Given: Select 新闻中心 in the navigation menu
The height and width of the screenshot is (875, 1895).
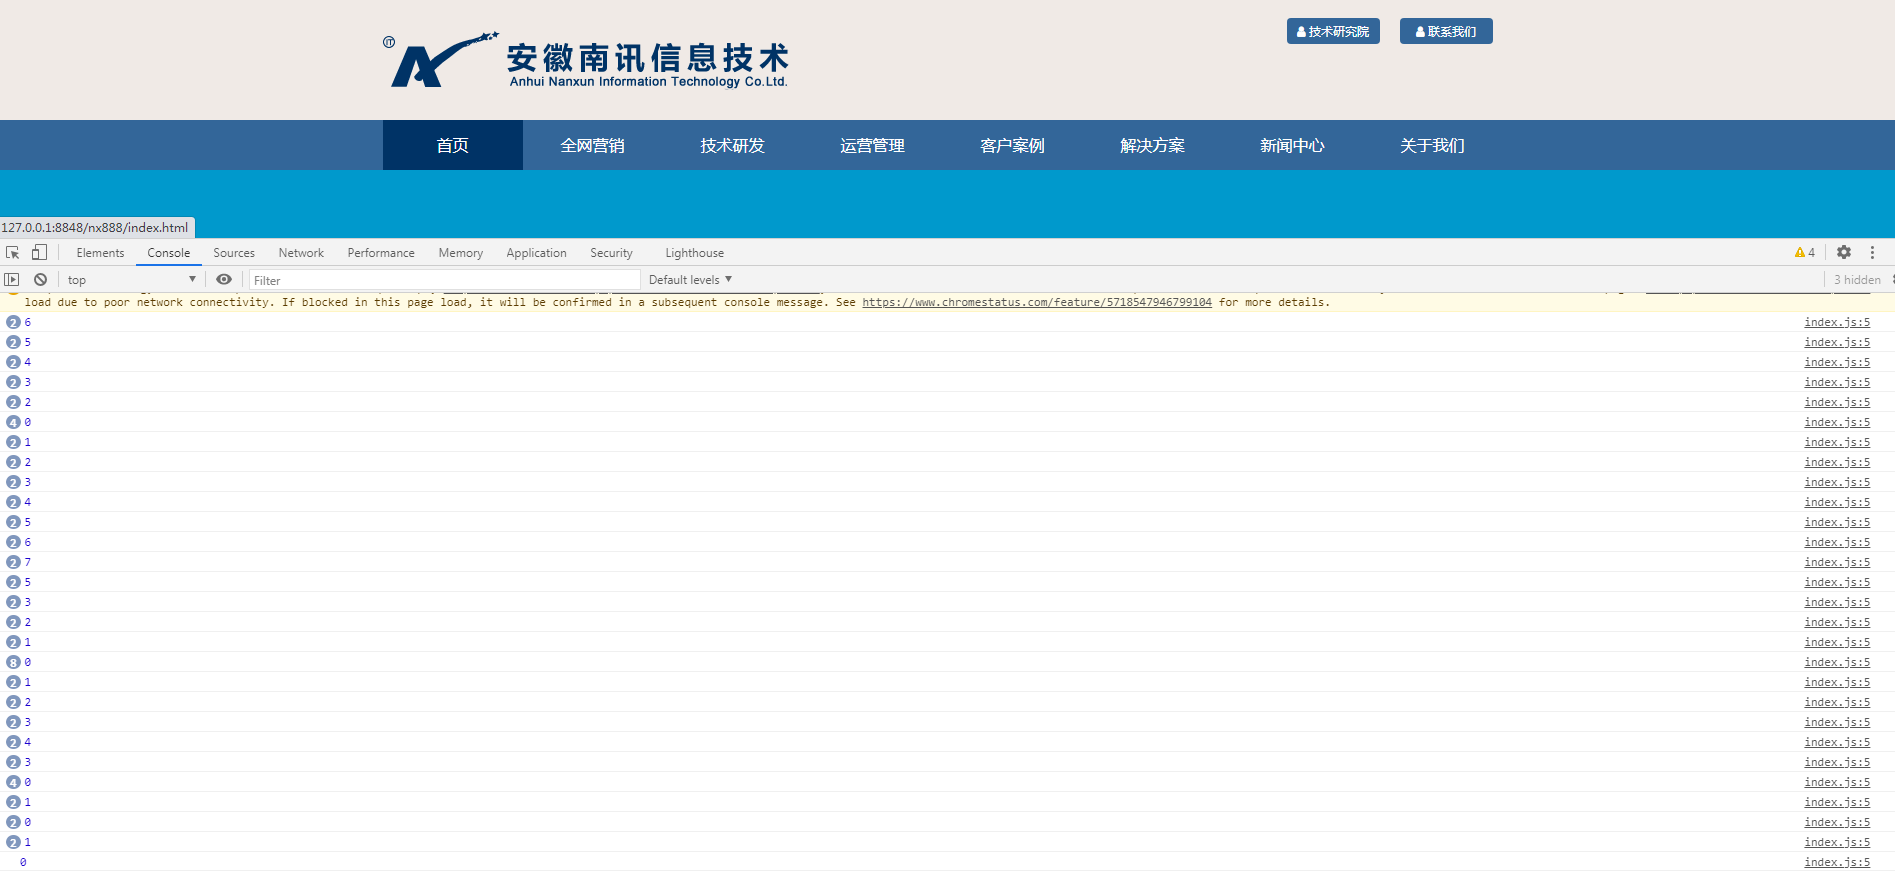Looking at the screenshot, I should coord(1292,146).
